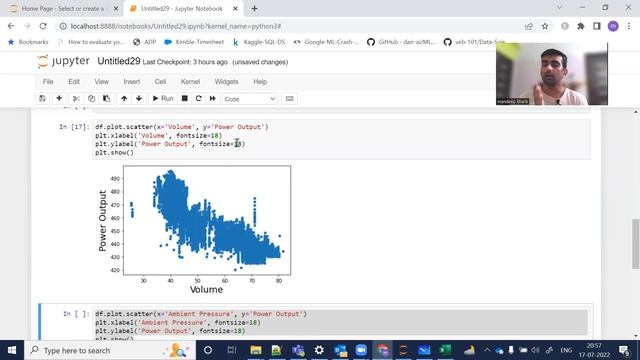The width and height of the screenshot is (640, 360).
Task: Open the Google-ML-Crash bookmark
Action: coord(326,42)
